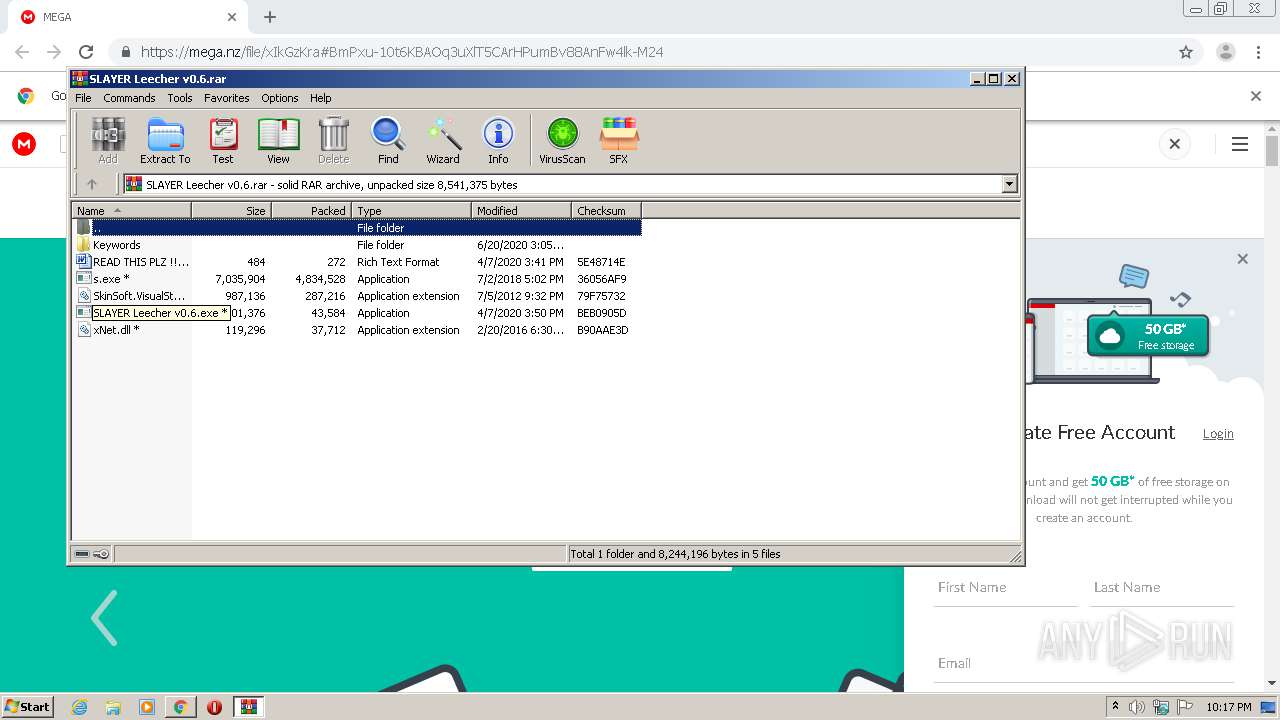Open the Favorites menu
Screen dimensions: 1280x720
click(227, 98)
